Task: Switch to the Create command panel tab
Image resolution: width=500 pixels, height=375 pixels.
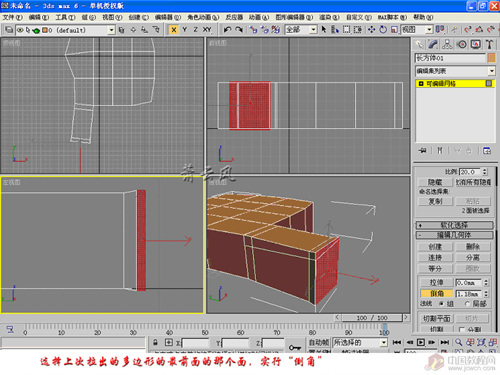Action: [419, 44]
